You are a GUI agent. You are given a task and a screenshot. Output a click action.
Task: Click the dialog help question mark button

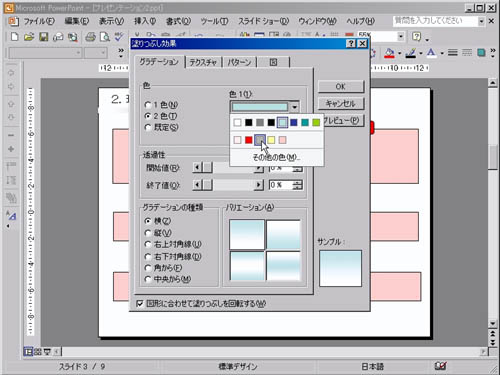[350, 44]
